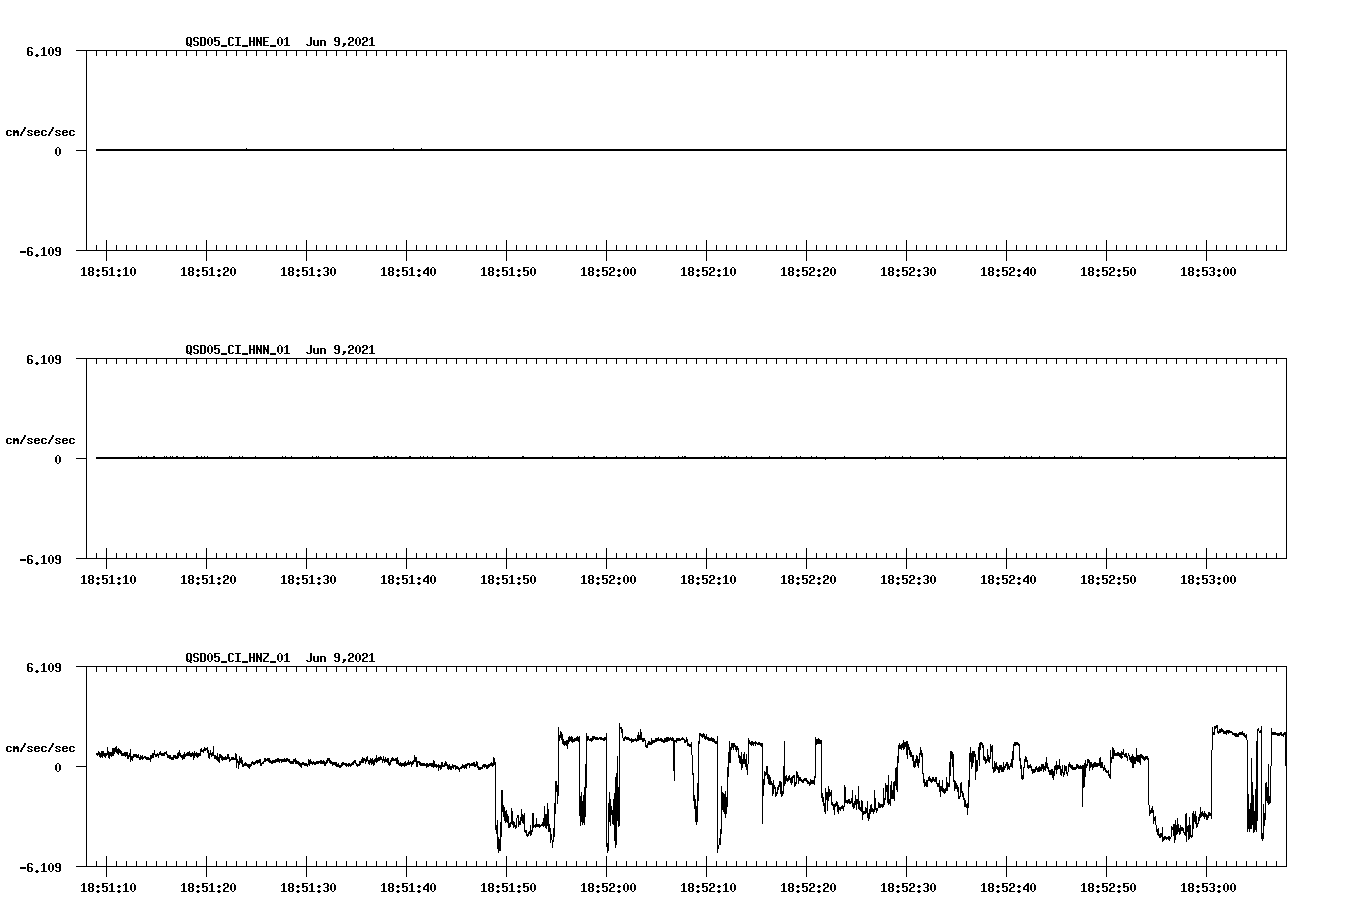
Task: Click the -6.109 lower limit on the HNN plot
Action: click(x=41, y=559)
